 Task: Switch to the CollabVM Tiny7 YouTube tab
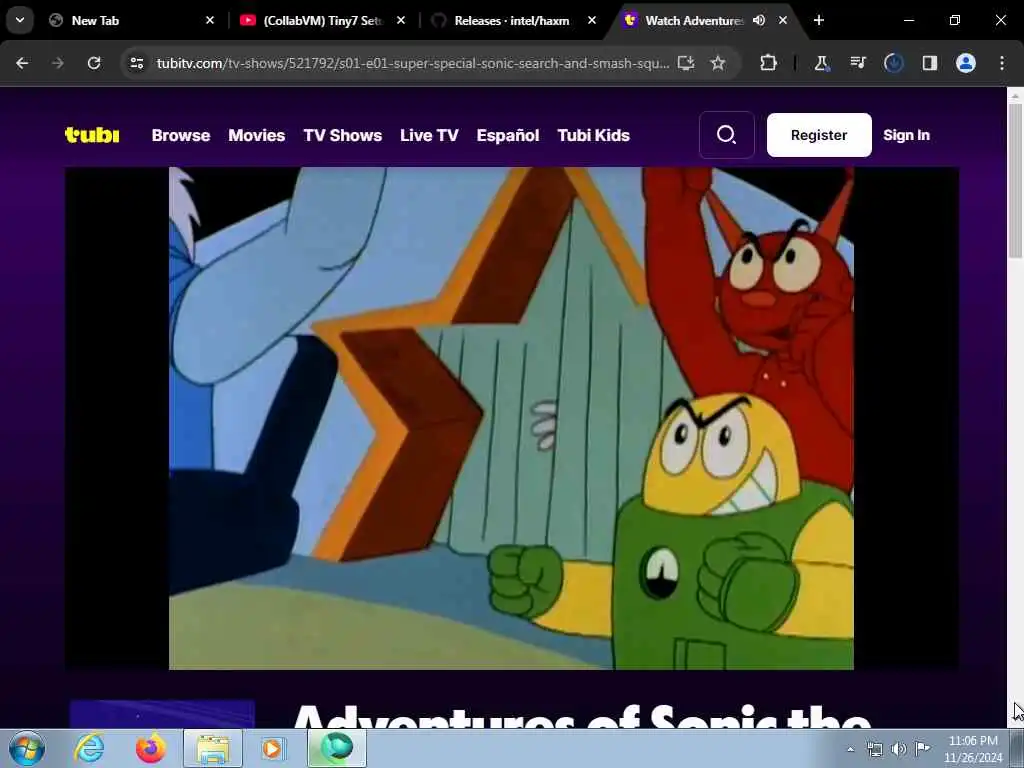pos(322,21)
